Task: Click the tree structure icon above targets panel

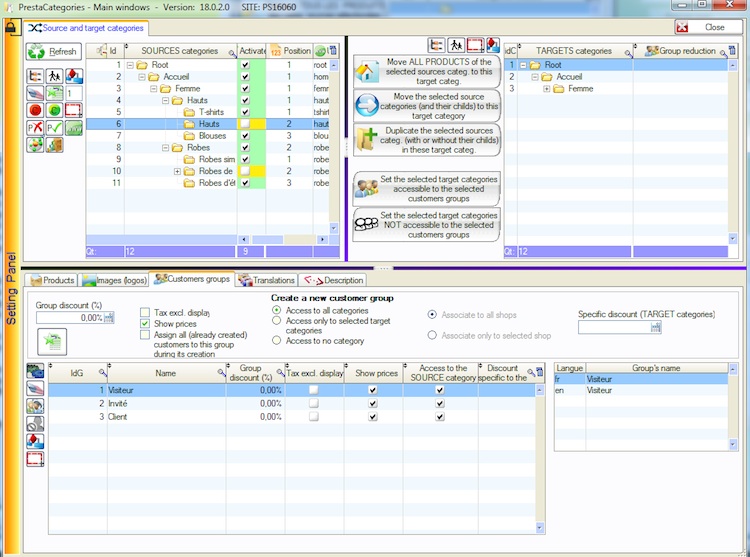Action: click(x=436, y=46)
